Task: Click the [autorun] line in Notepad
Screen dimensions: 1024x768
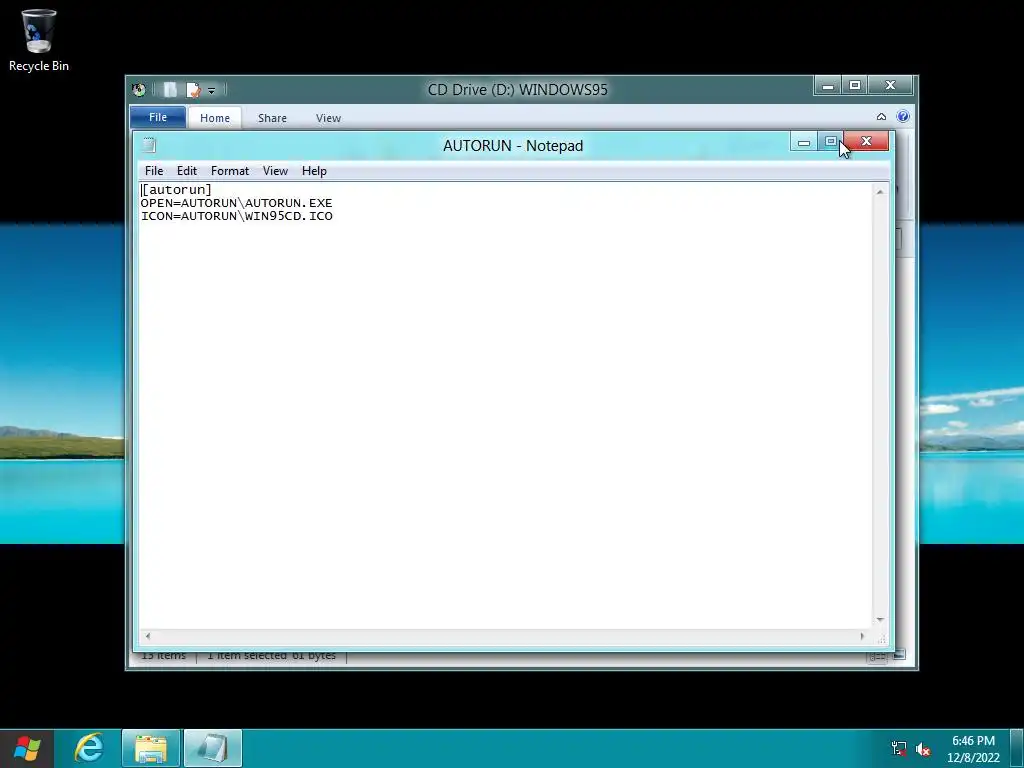Action: (176, 189)
